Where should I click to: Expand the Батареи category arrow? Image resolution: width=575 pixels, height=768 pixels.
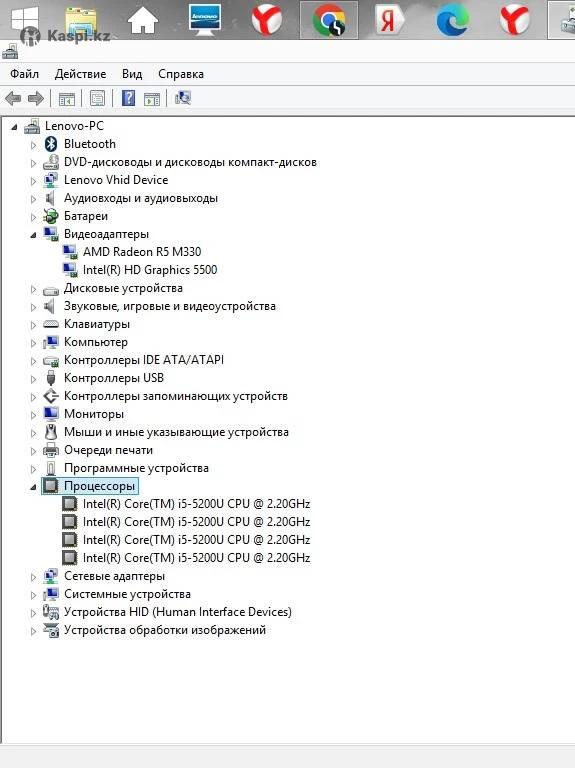click(33, 217)
